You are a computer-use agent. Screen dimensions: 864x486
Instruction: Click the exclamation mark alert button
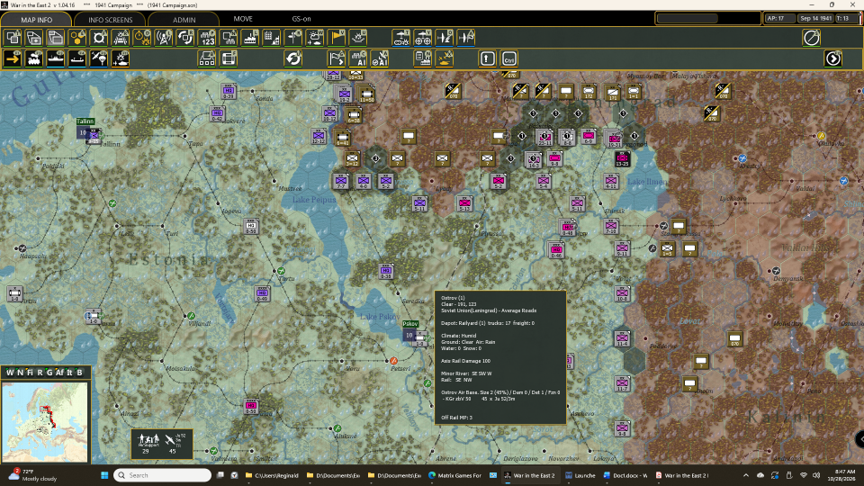[488, 58]
